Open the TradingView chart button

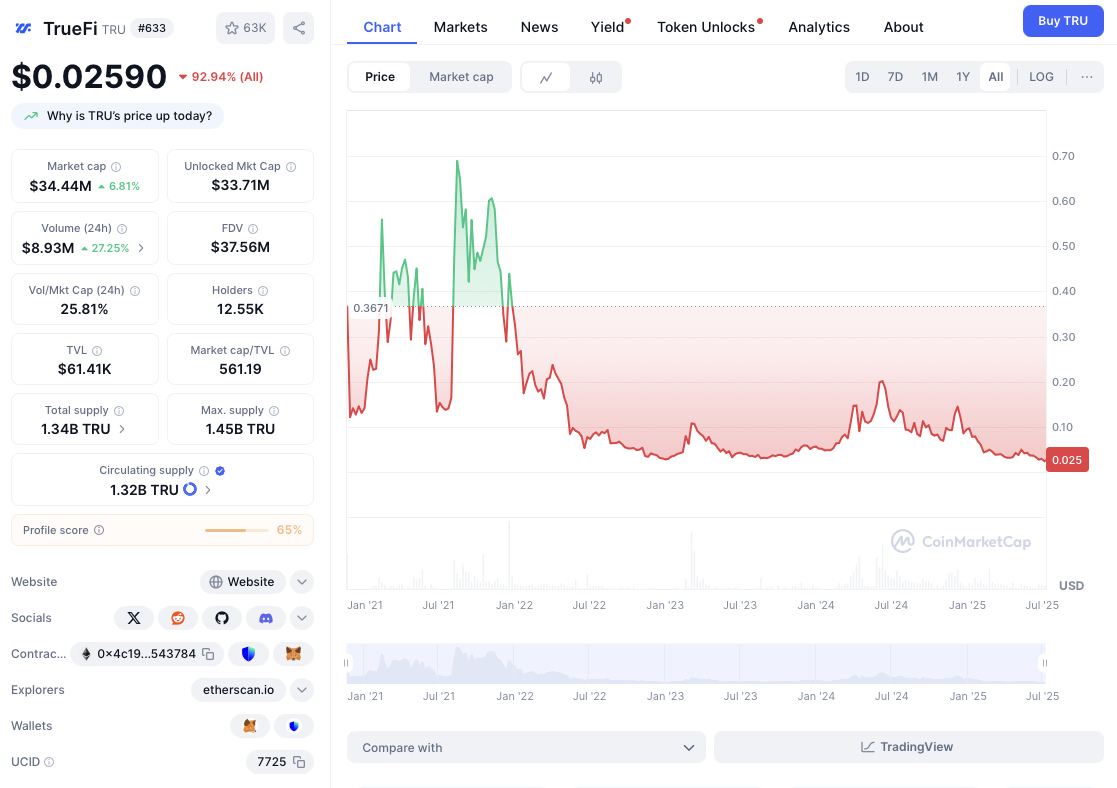pyautogui.click(x=908, y=747)
